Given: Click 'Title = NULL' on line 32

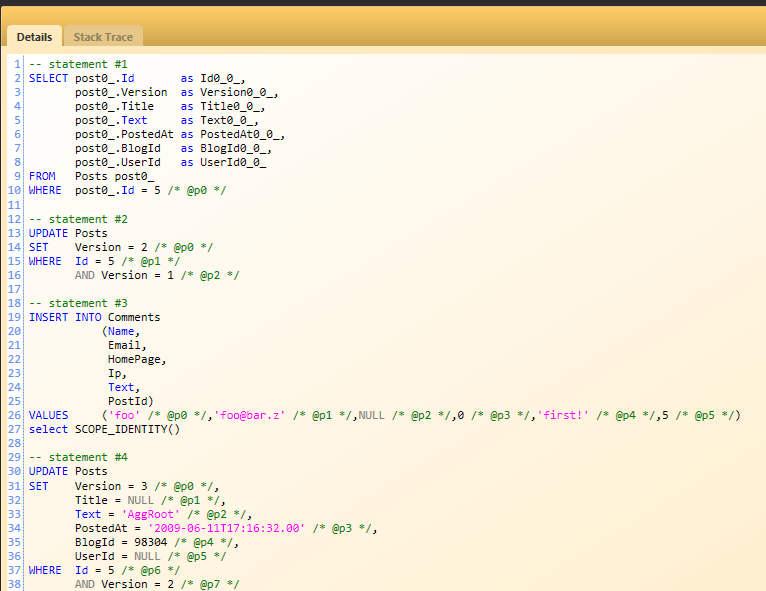Looking at the screenshot, I should point(114,501).
